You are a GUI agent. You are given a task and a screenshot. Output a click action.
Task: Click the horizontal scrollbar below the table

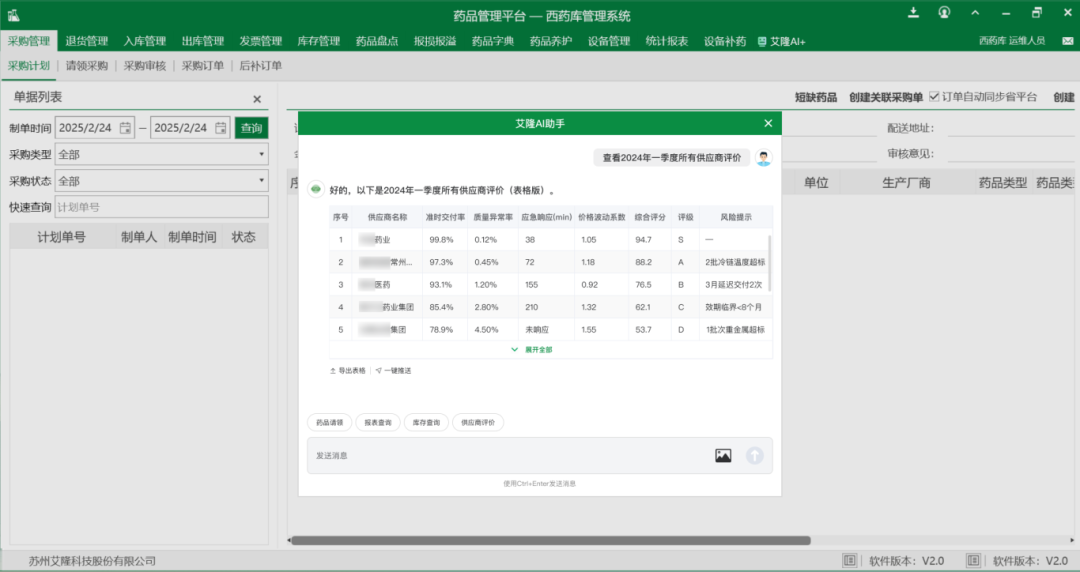pyautogui.click(x=550, y=541)
